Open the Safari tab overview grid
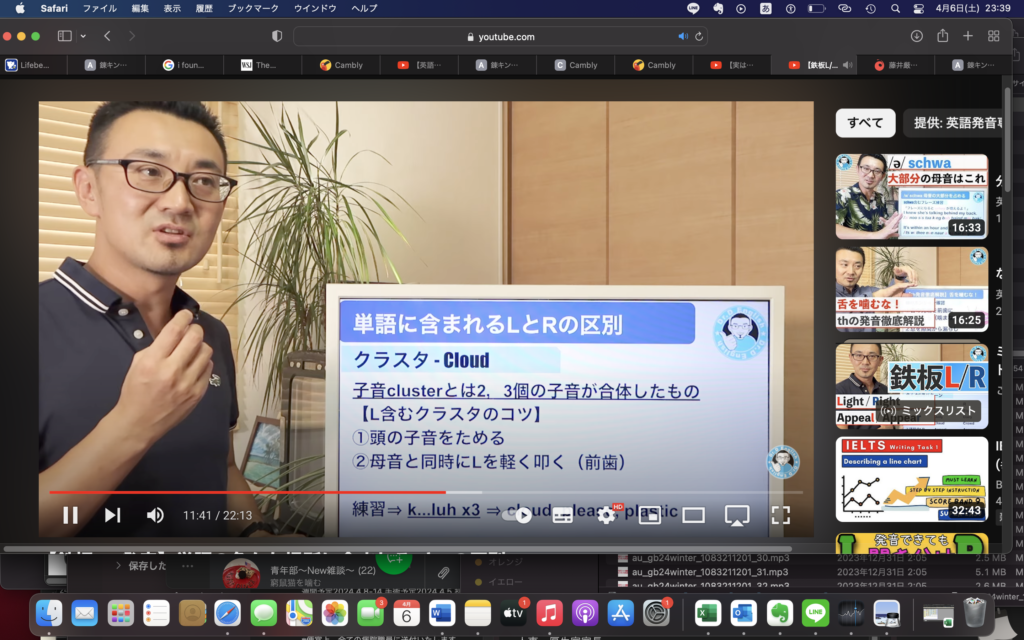This screenshot has width=1024, height=640. [x=994, y=34]
